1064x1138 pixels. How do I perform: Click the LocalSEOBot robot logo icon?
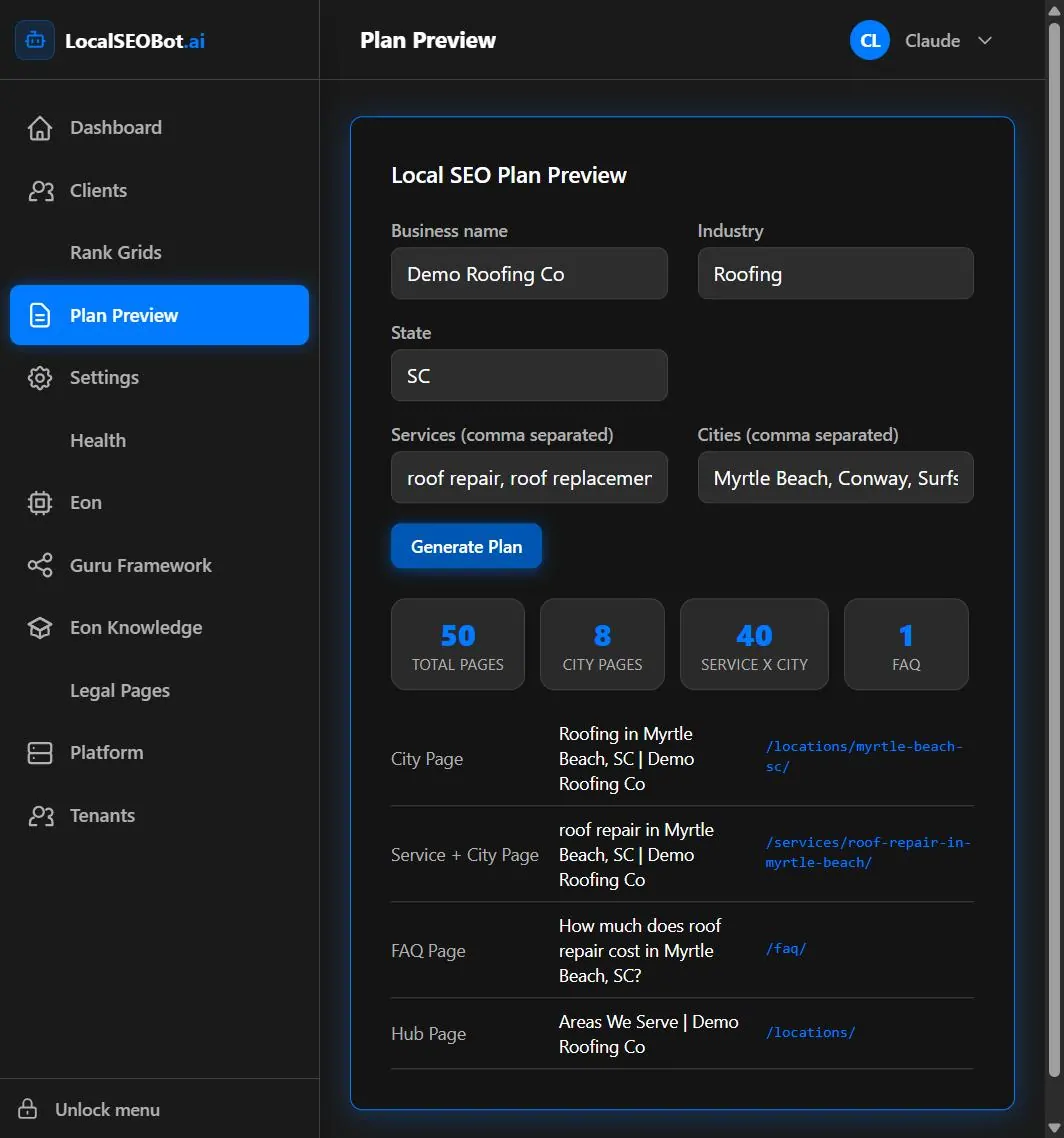35,41
